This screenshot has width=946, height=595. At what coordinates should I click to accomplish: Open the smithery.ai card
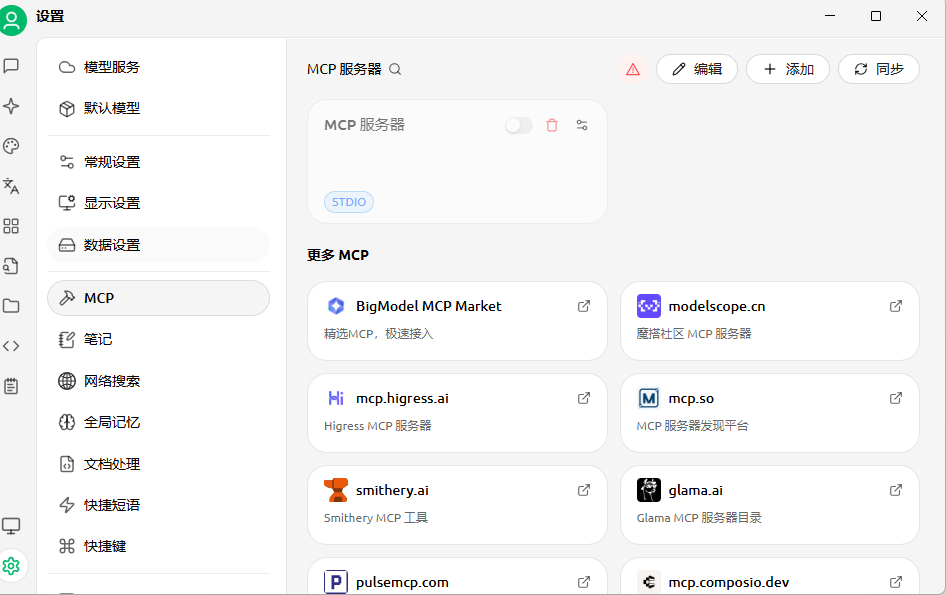click(457, 505)
